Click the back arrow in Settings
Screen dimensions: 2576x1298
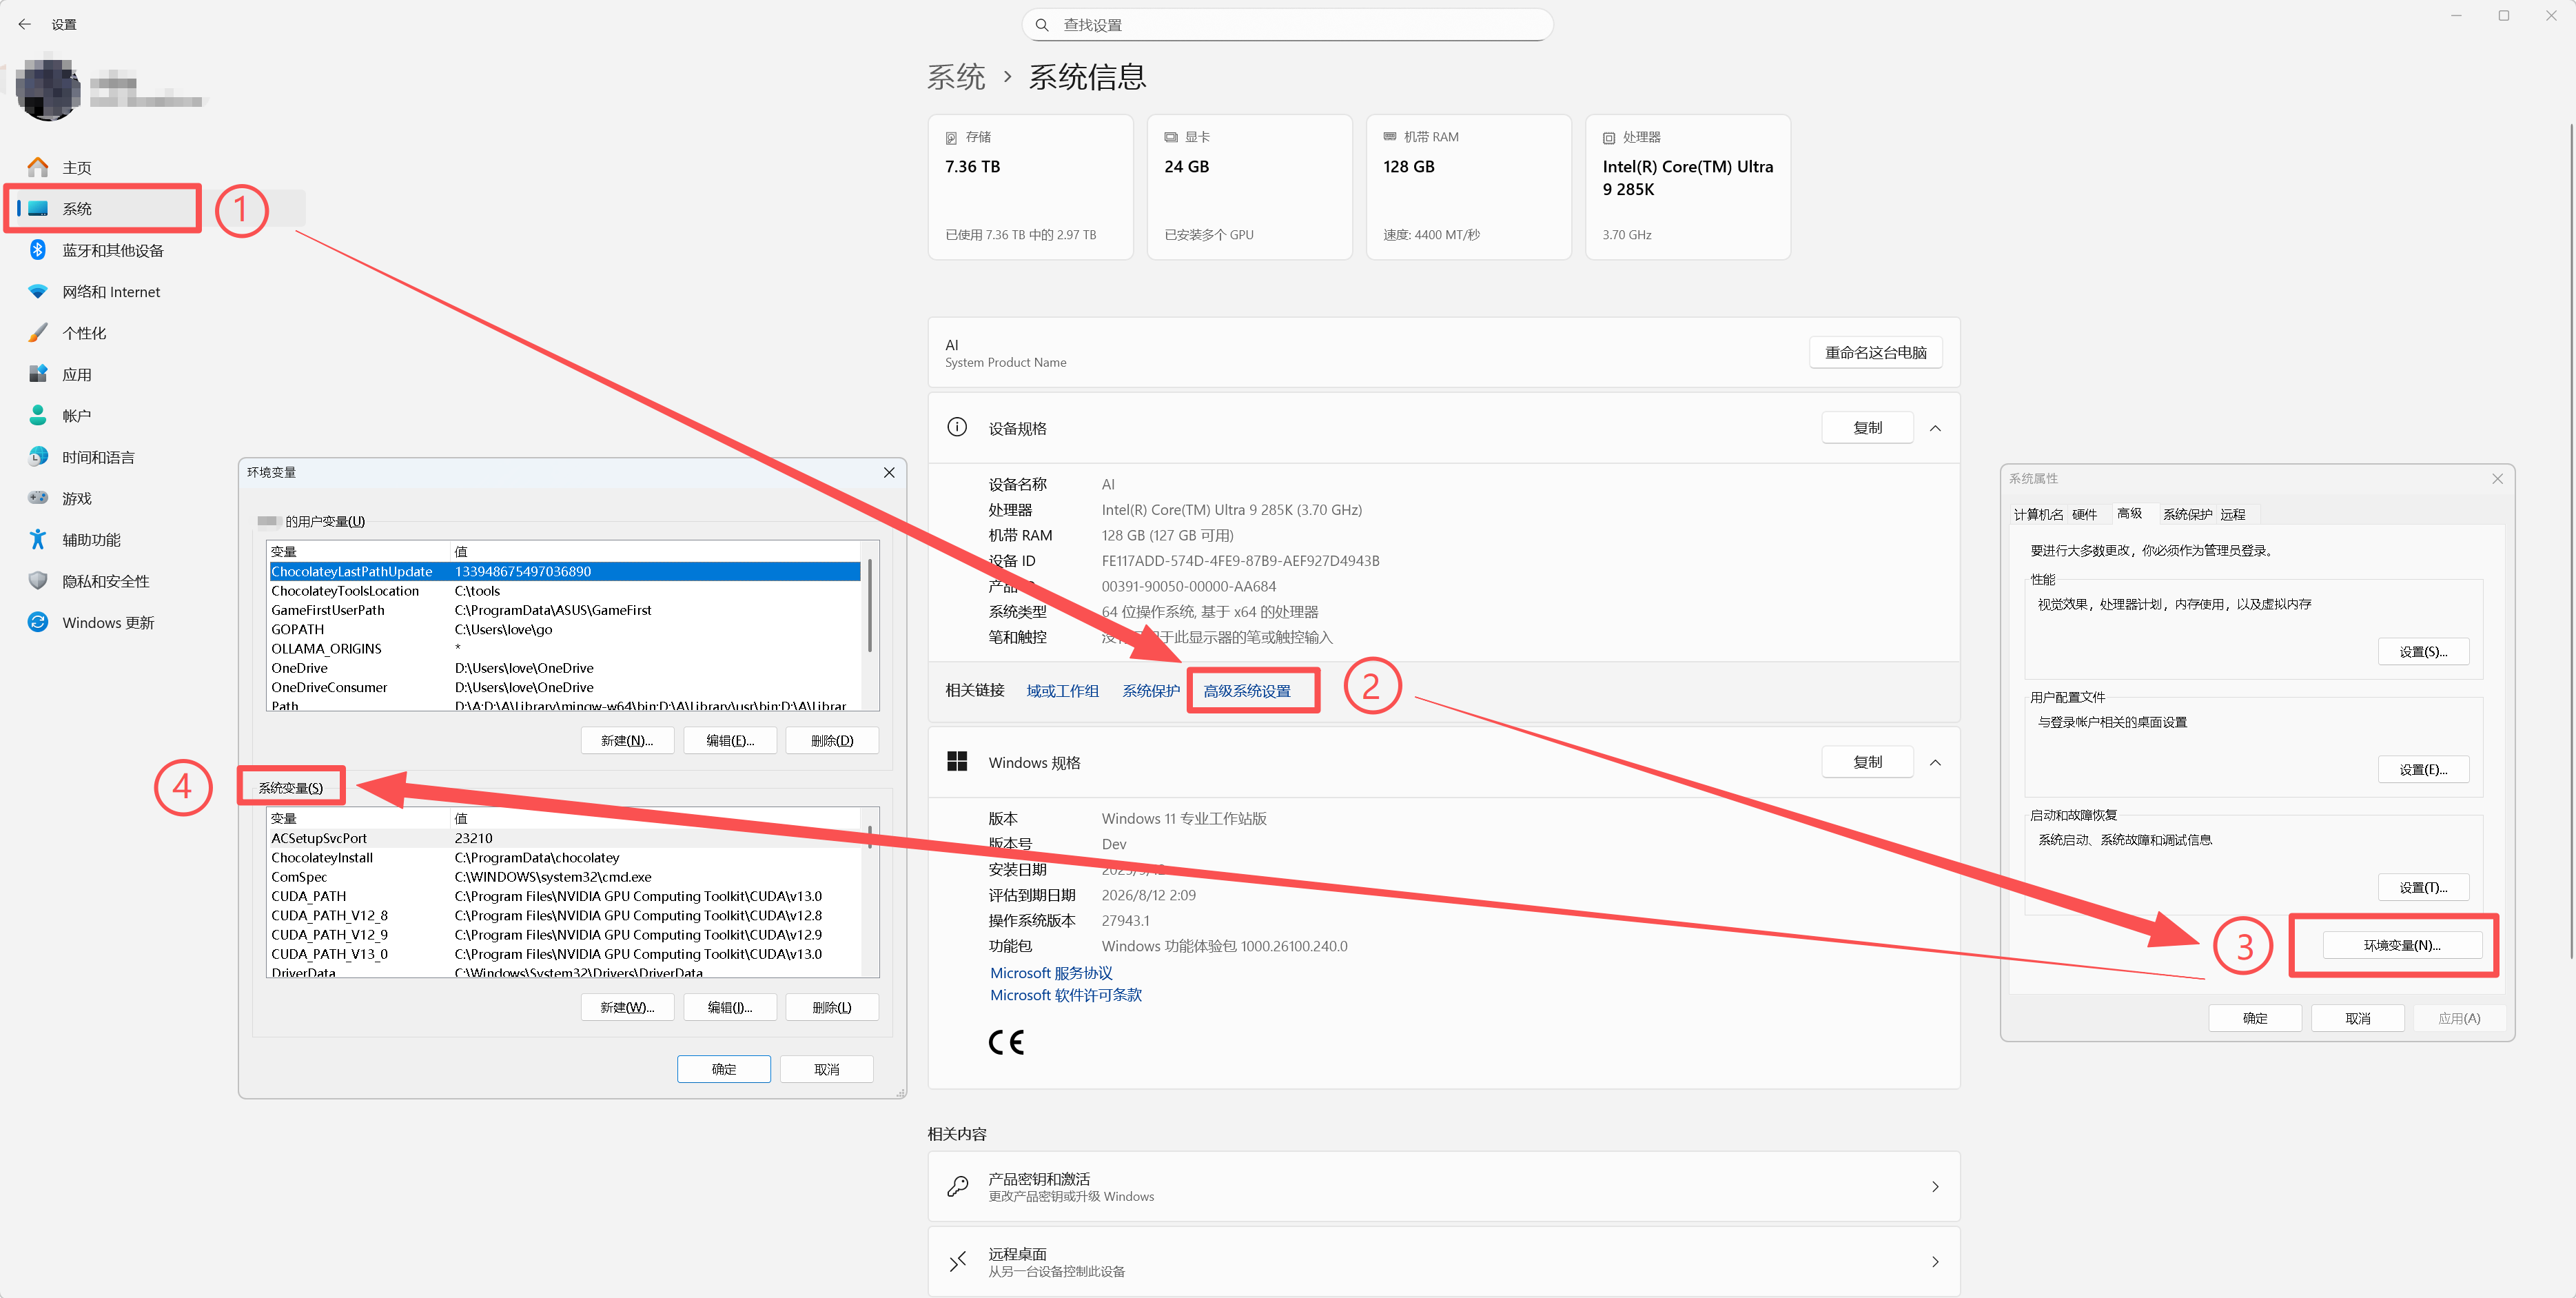pyautogui.click(x=25, y=24)
